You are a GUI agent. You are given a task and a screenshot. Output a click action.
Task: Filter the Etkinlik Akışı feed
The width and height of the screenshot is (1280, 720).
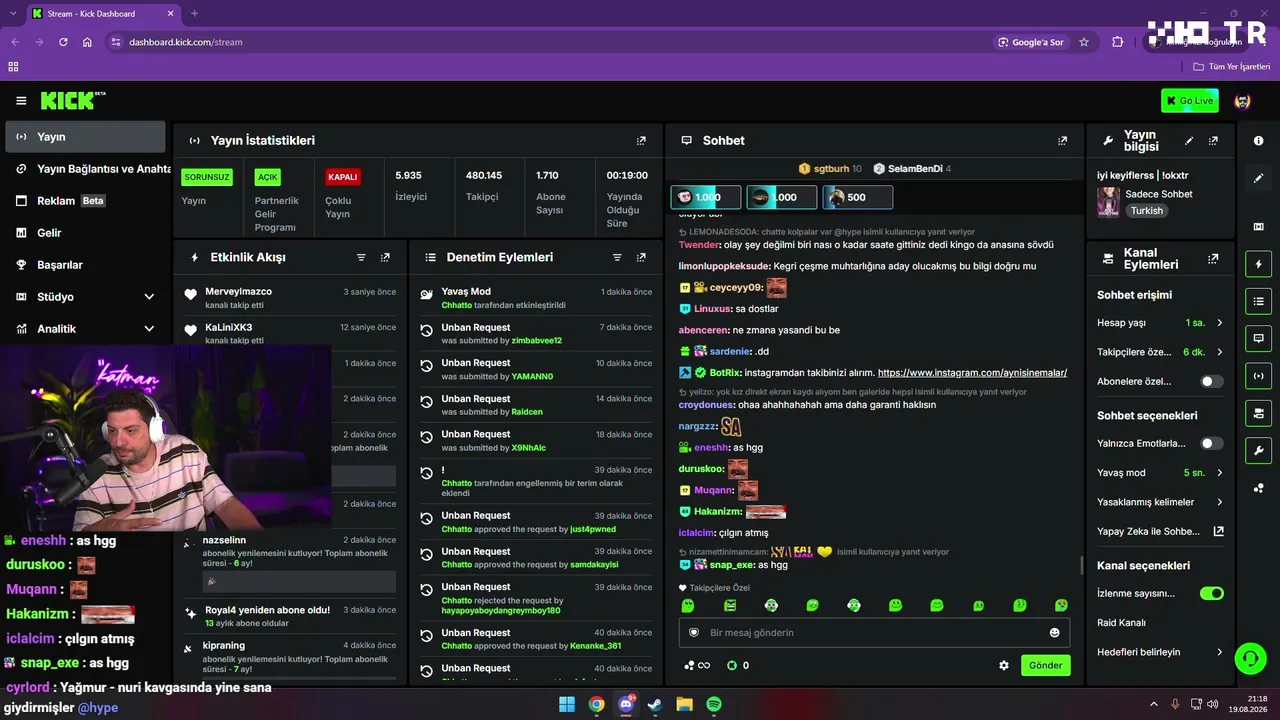pyautogui.click(x=362, y=257)
